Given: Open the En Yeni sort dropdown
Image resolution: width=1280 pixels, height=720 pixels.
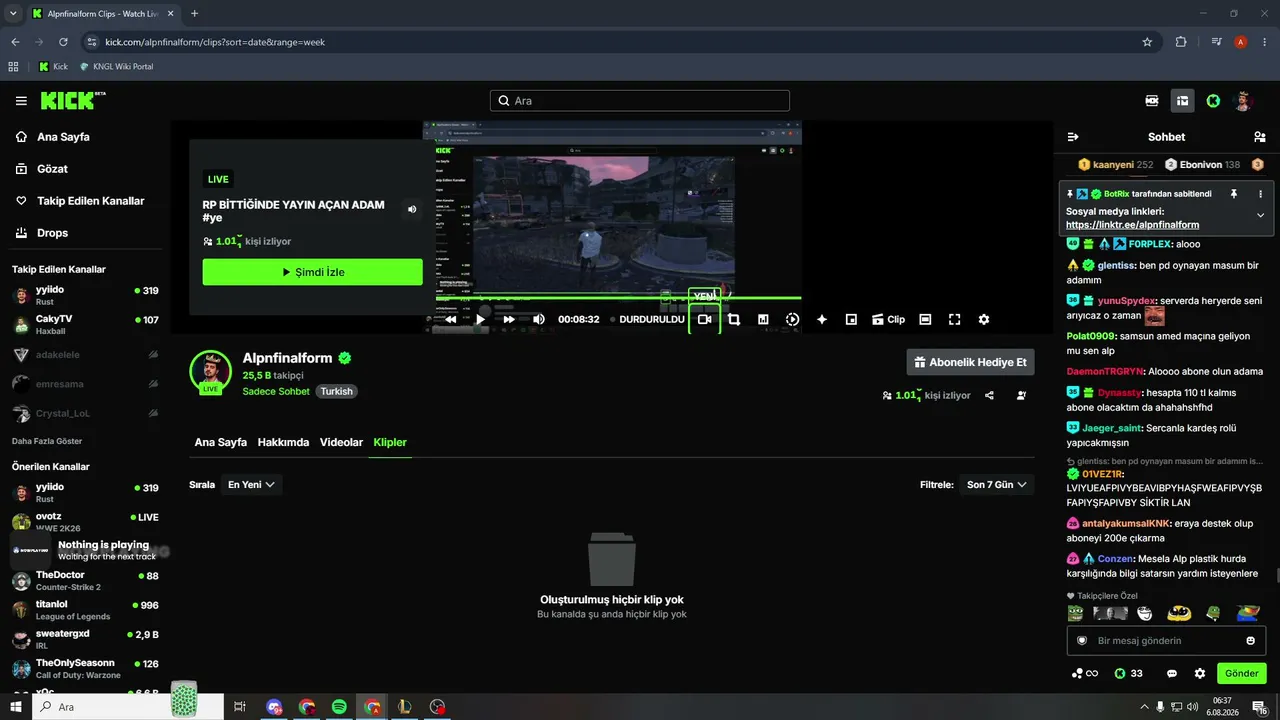Looking at the screenshot, I should 251,485.
